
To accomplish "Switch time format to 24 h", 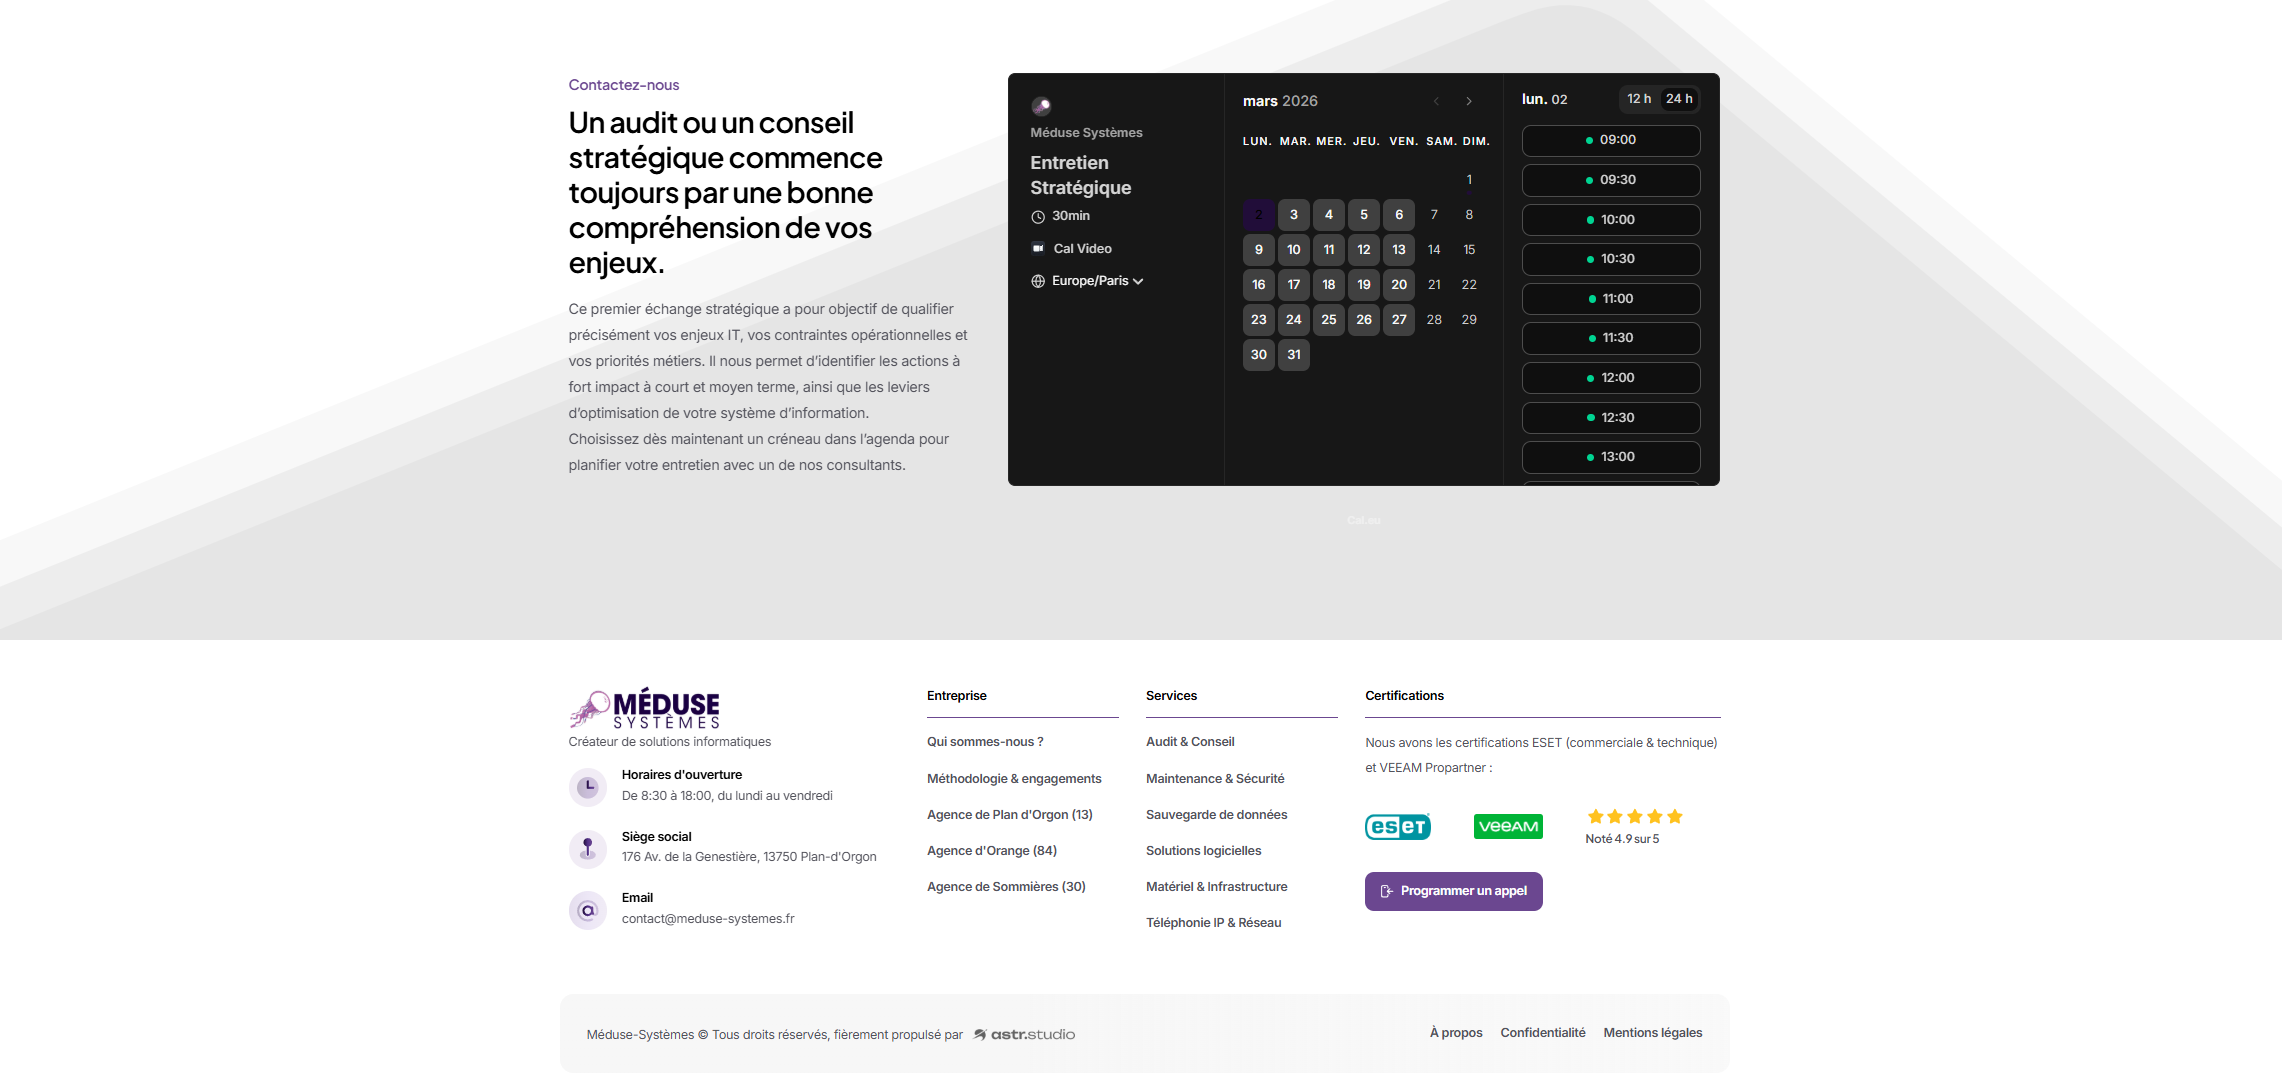I will pos(1679,99).
